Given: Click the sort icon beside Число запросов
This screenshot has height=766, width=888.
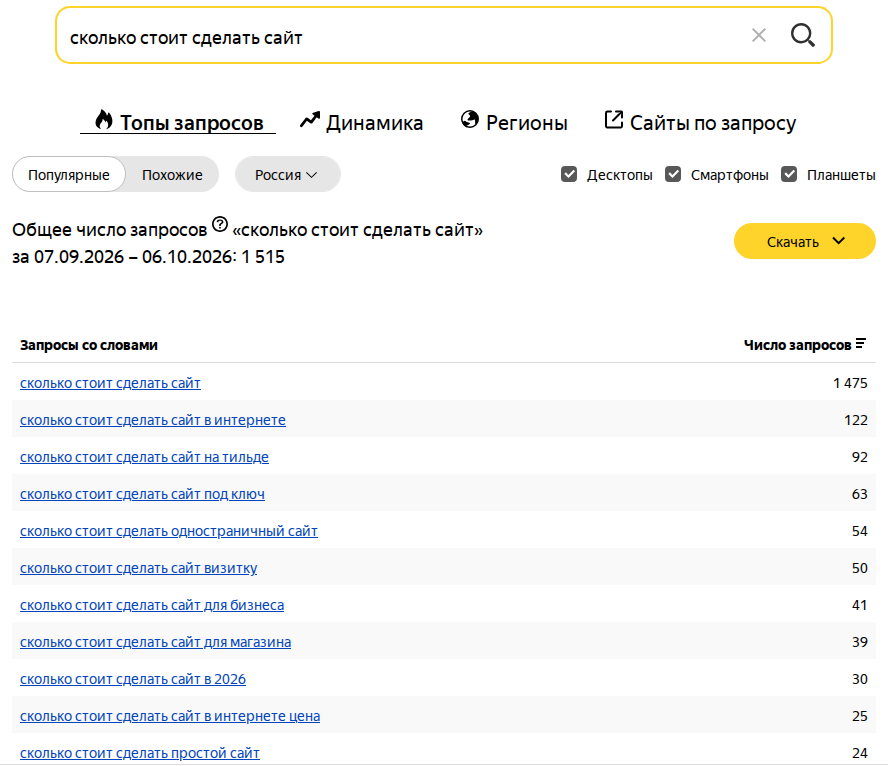Looking at the screenshot, I should pos(861,344).
